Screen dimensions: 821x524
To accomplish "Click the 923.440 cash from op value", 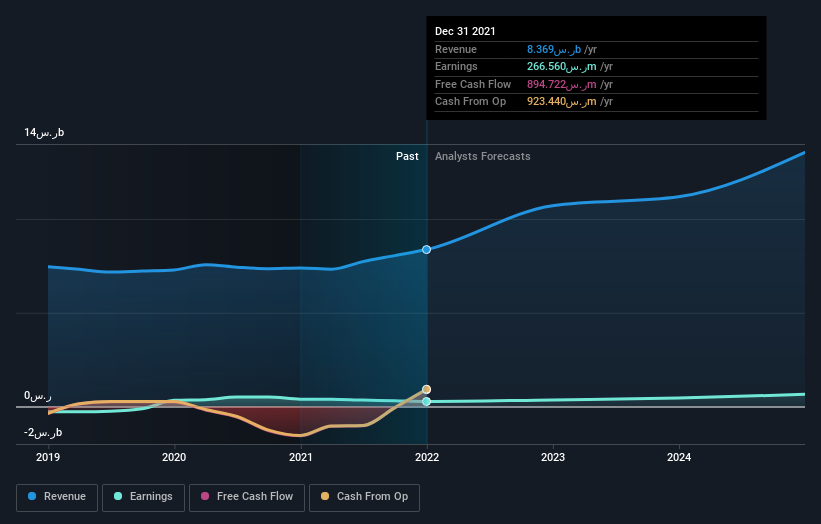I will click(562, 102).
